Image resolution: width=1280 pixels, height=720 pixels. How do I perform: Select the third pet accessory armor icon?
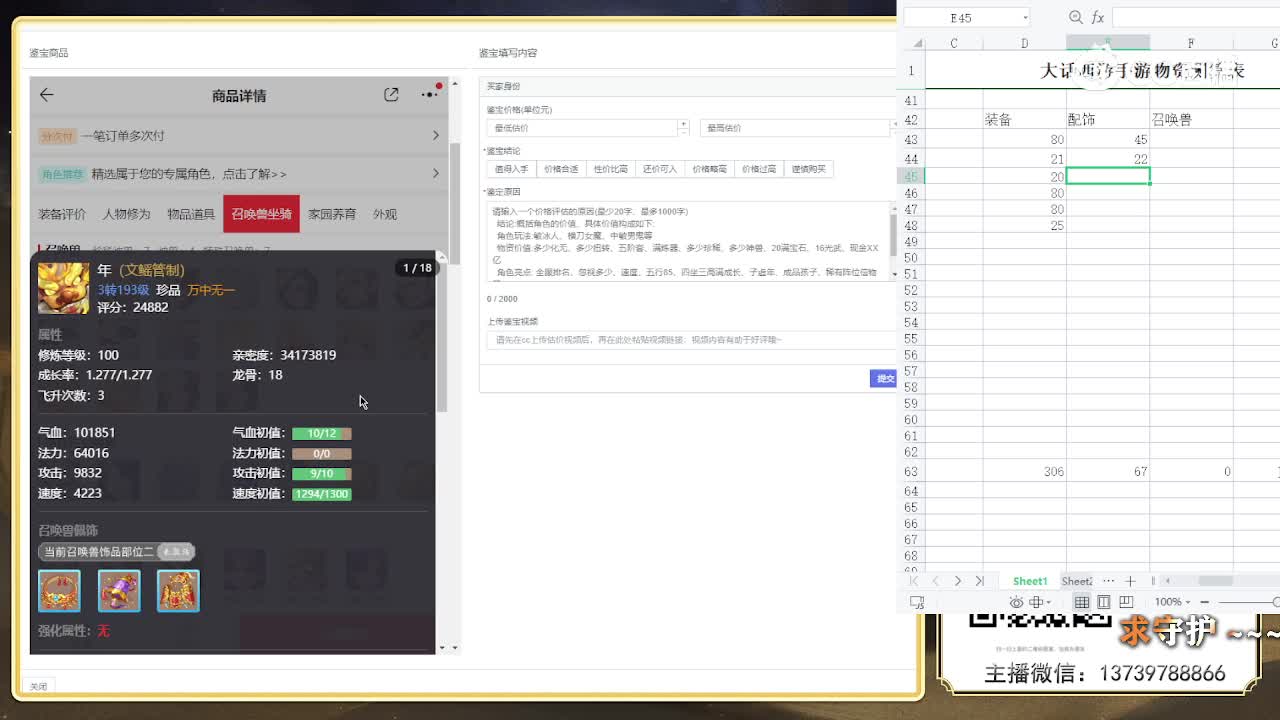click(x=178, y=591)
